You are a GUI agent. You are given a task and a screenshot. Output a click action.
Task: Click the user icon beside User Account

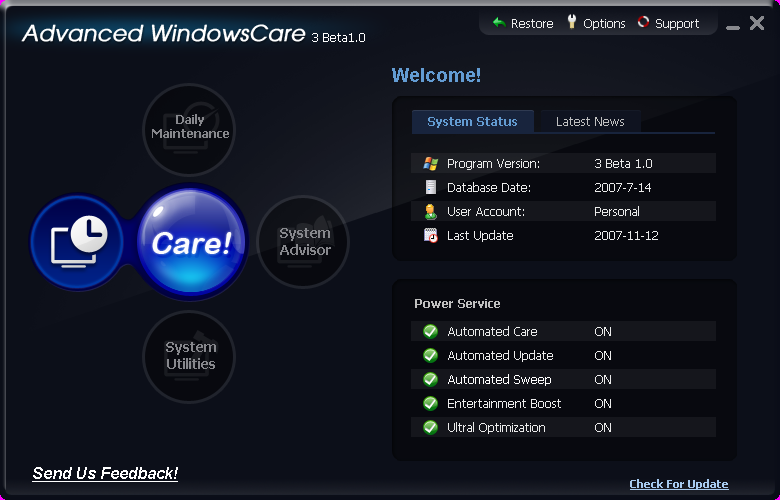tap(430, 211)
